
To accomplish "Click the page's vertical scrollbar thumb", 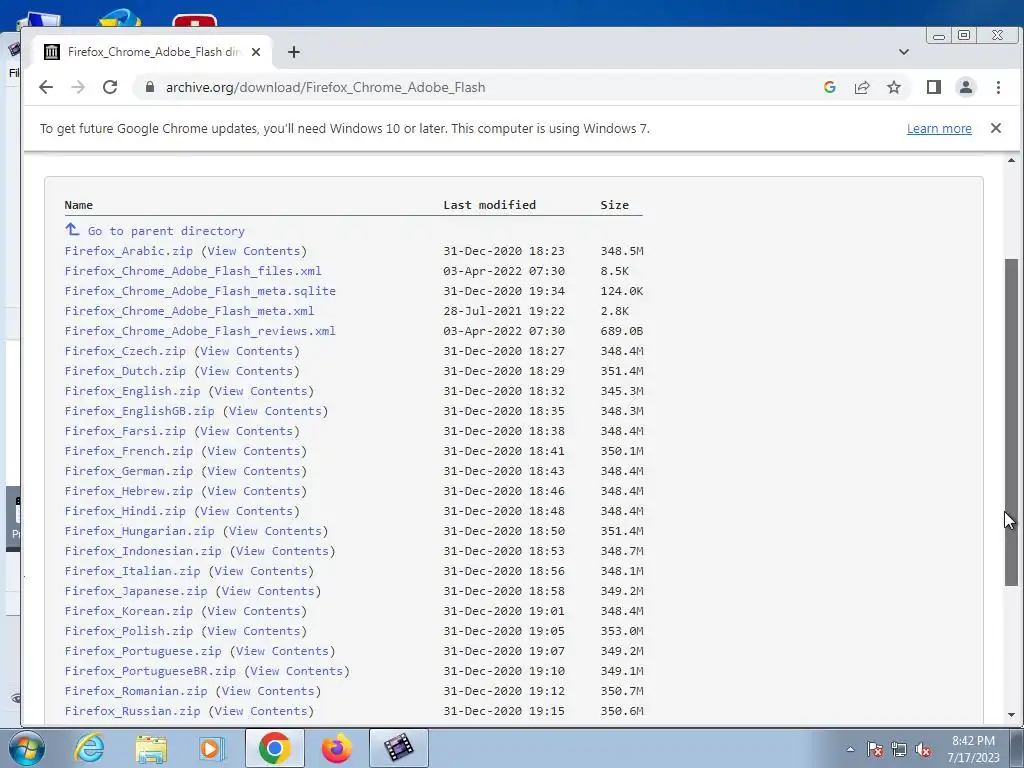I will point(1011,422).
